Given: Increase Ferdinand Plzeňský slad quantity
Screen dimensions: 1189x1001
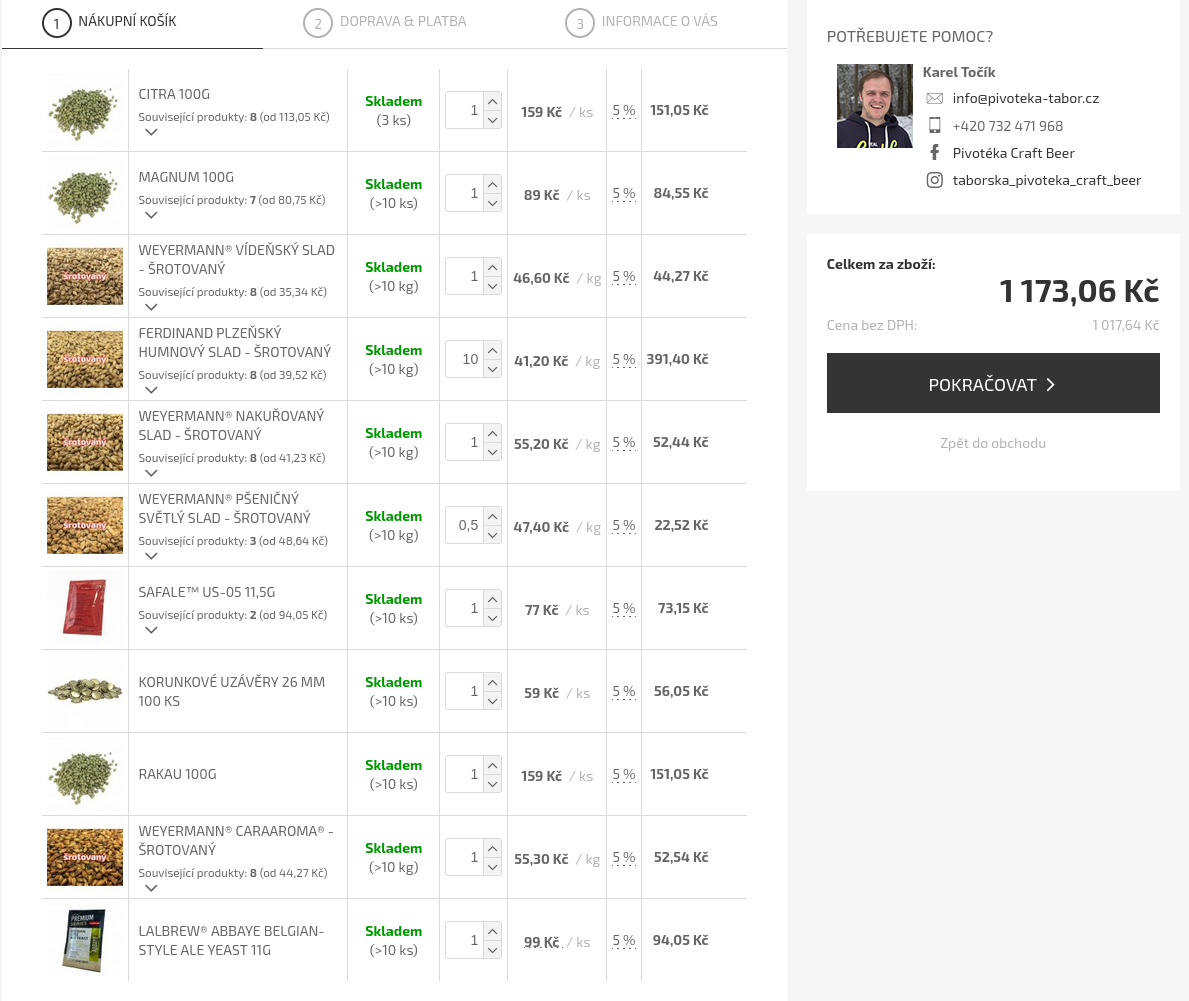Looking at the screenshot, I should pyautogui.click(x=492, y=350).
